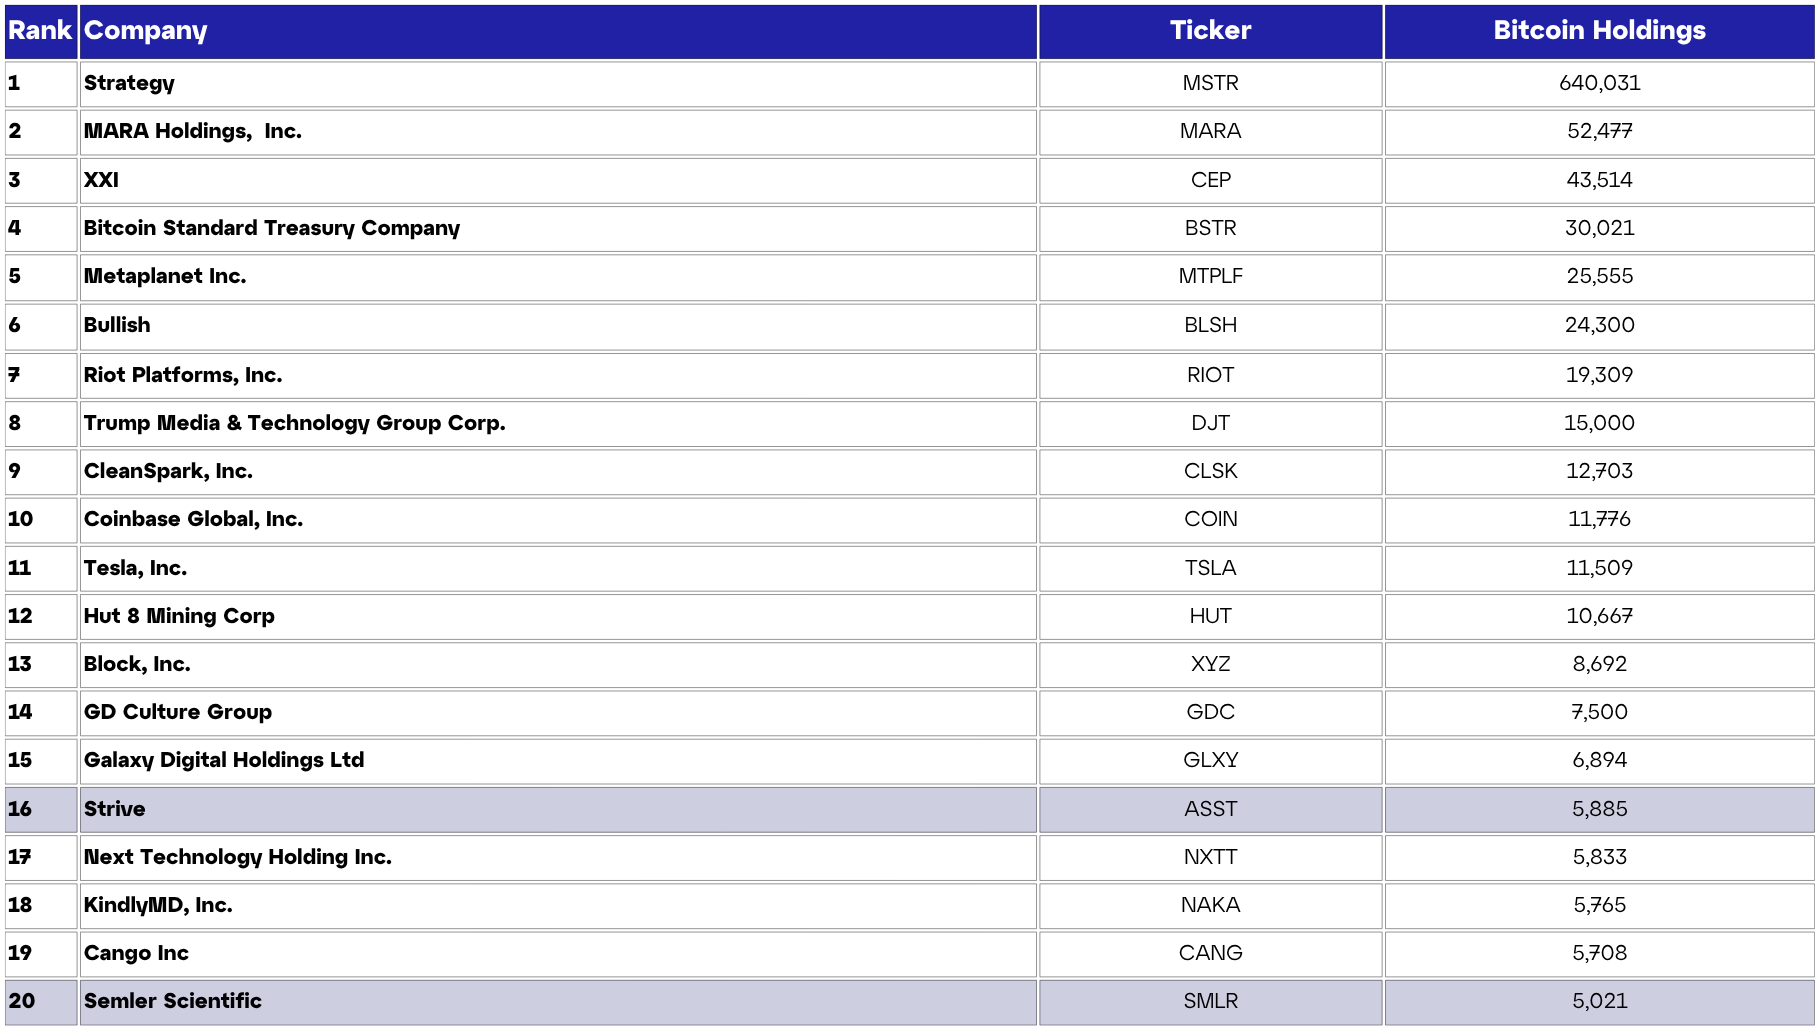Select the Tesla, Inc. company cell
Image resolution: width=1820 pixels, height=1029 pixels.
click(x=136, y=569)
